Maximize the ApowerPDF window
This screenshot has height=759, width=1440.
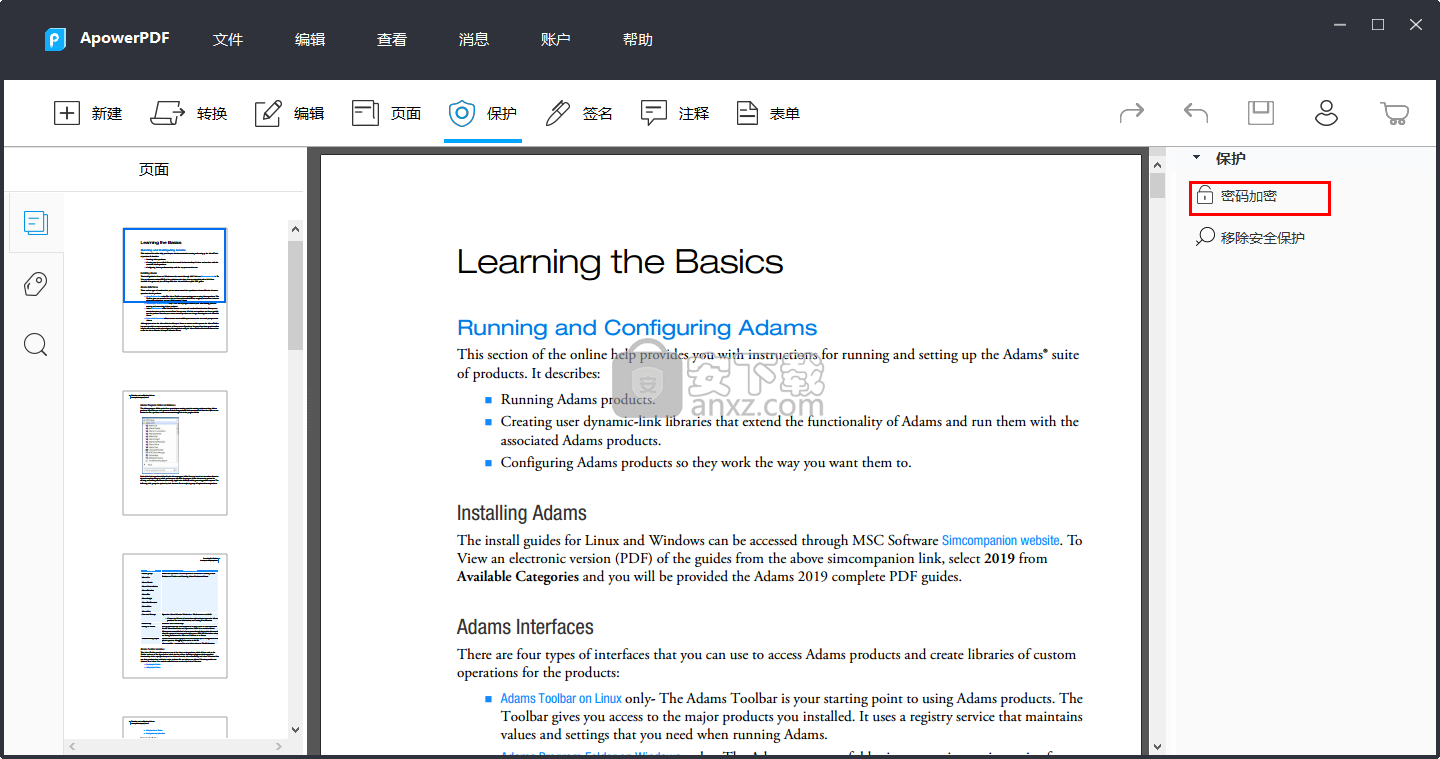pyautogui.click(x=1378, y=25)
